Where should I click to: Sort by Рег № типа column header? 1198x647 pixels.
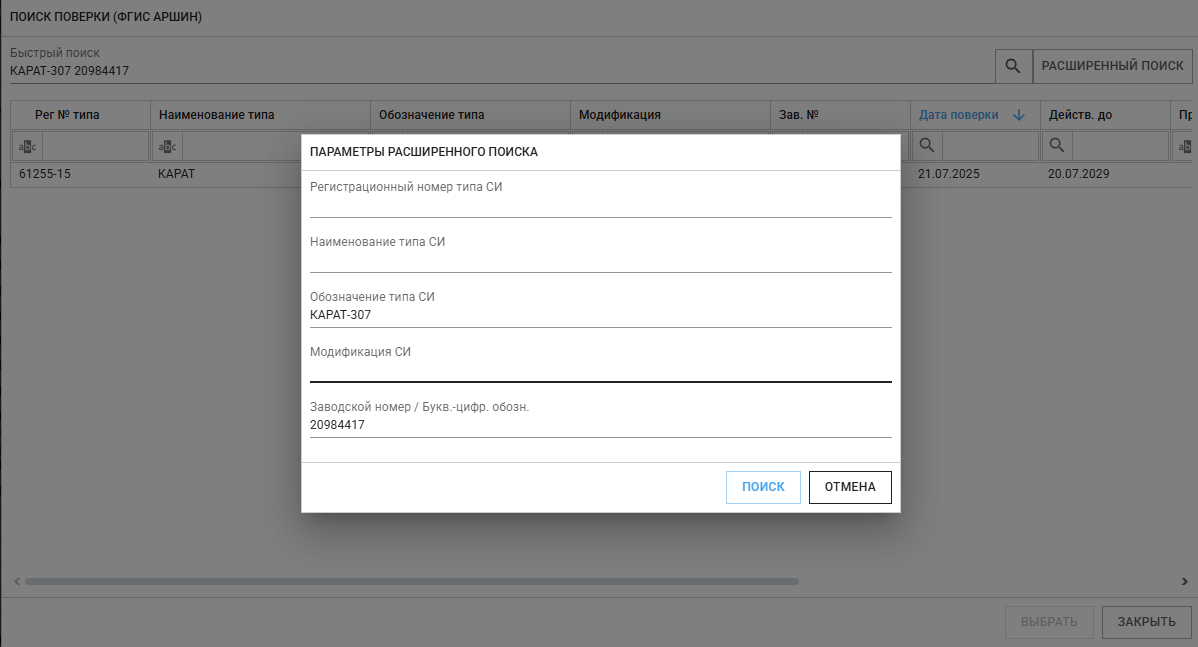click(67, 115)
